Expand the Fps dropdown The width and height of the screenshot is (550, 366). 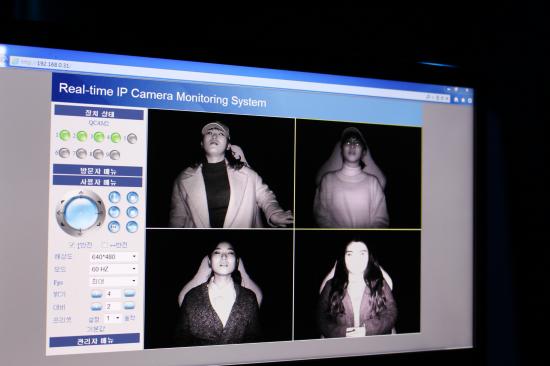point(113,281)
